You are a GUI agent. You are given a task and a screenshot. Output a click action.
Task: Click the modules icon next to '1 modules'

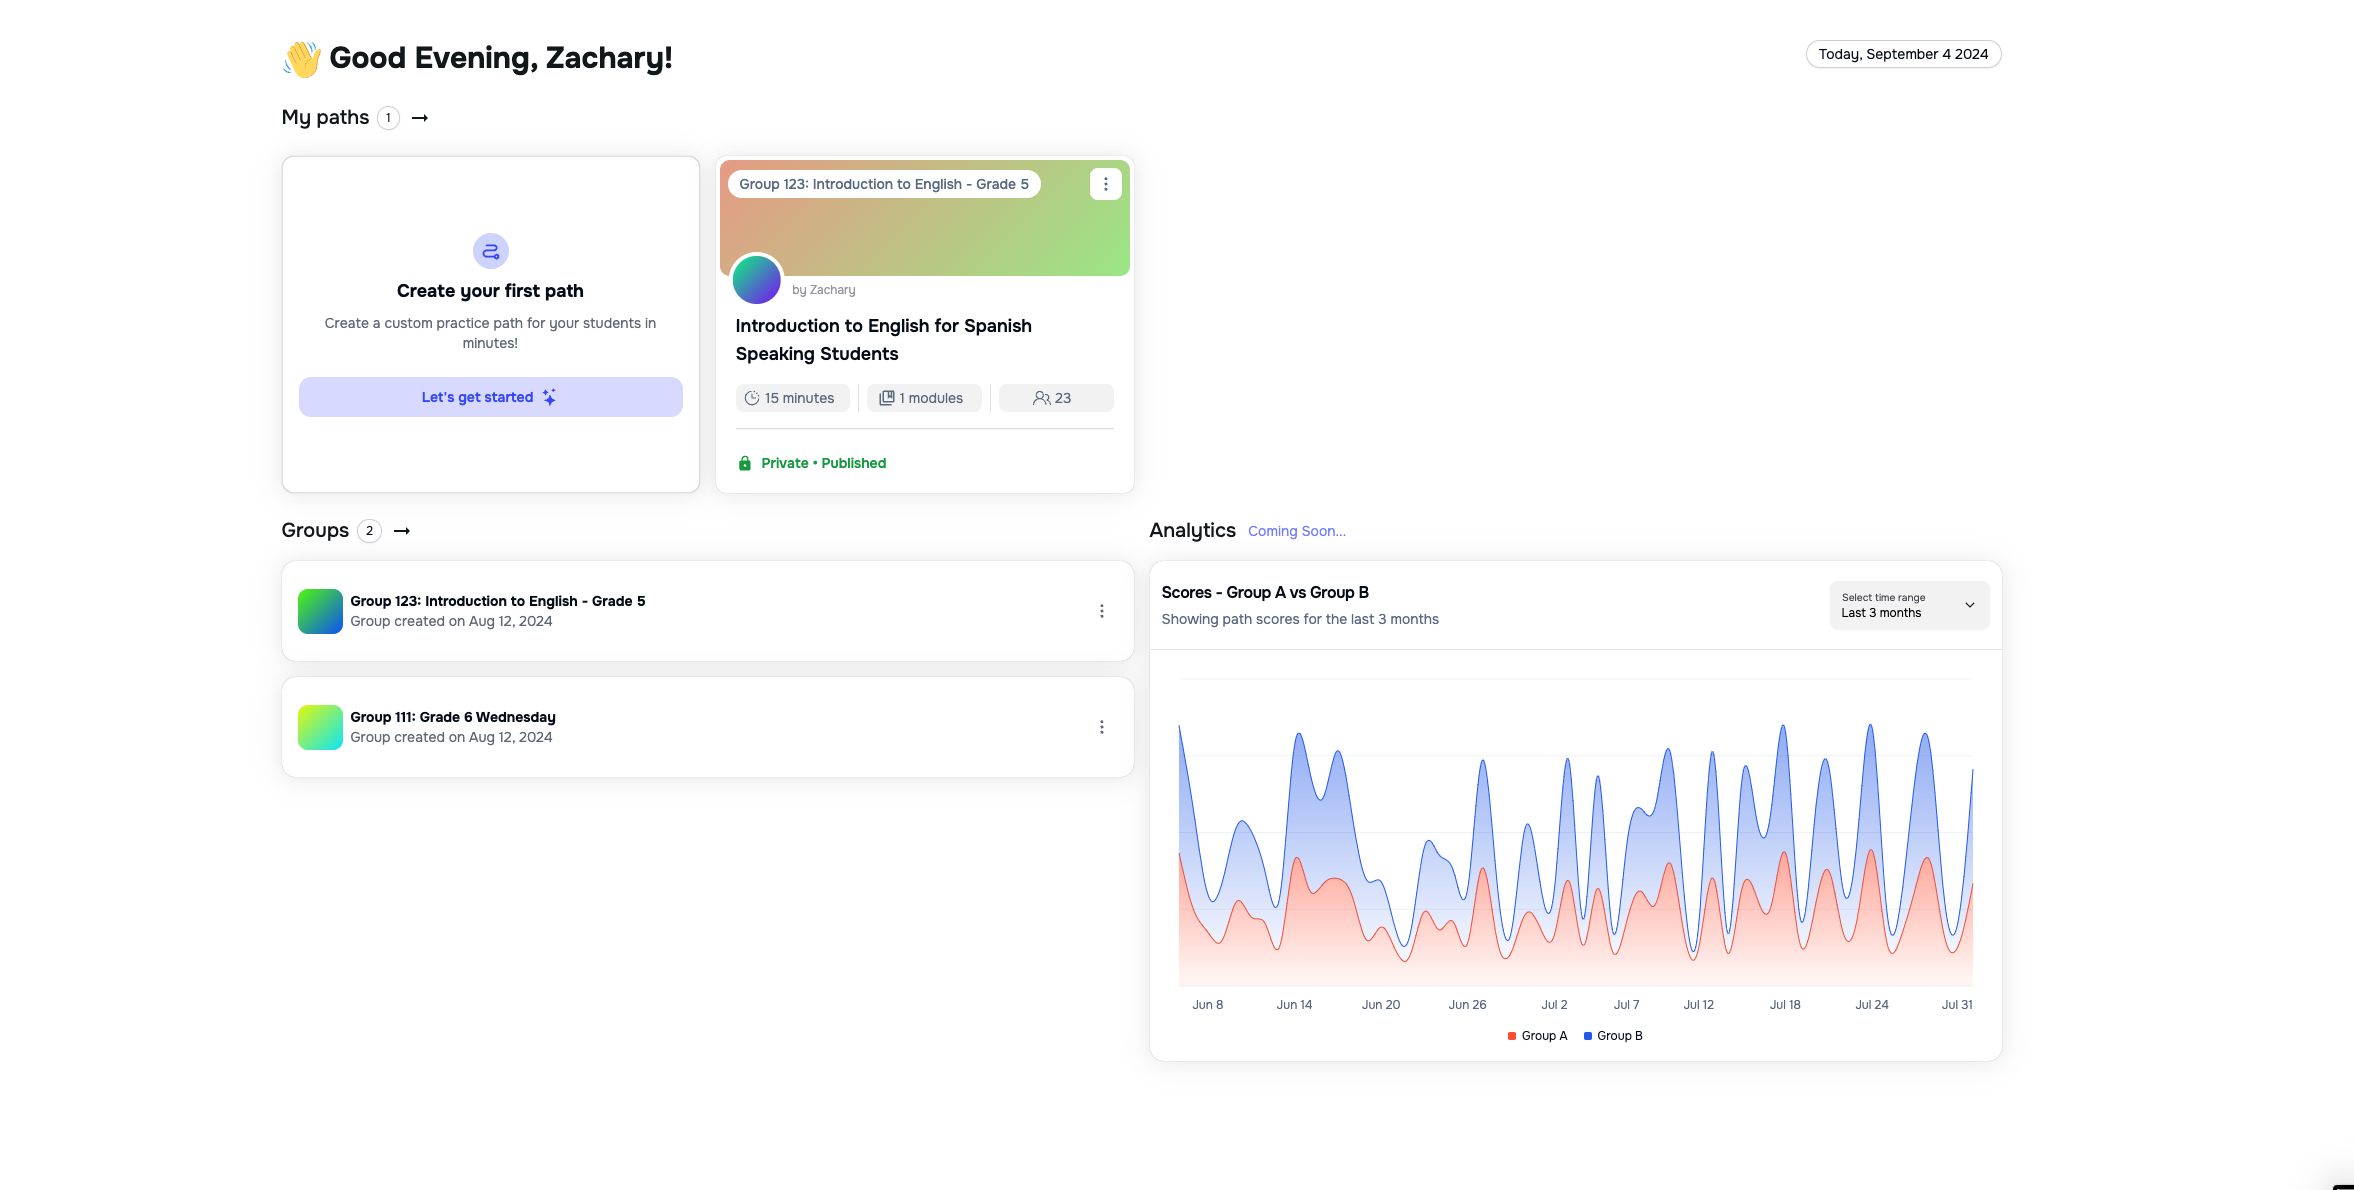[x=886, y=397]
